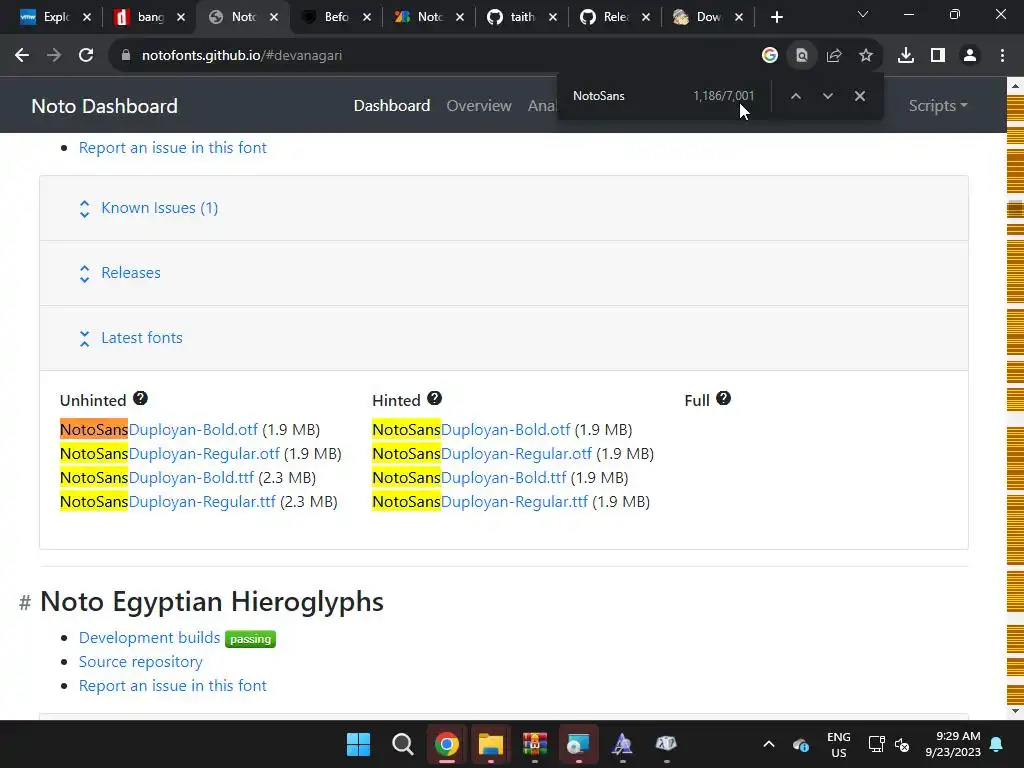Open Chrome three-dot menu
The image size is (1024, 768).
point(1002,56)
